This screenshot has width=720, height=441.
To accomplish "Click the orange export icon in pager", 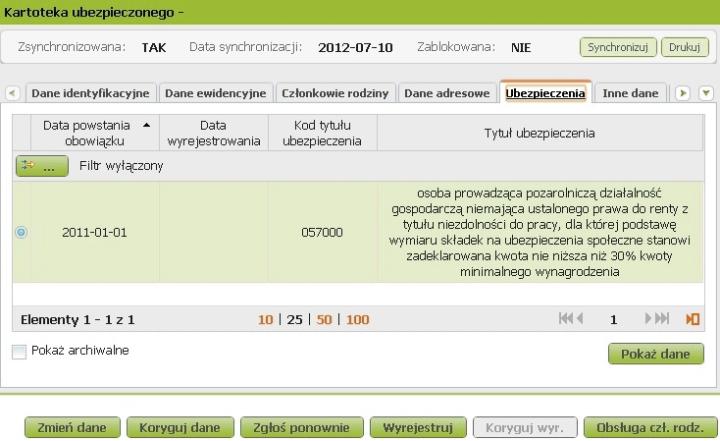I will click(691, 320).
